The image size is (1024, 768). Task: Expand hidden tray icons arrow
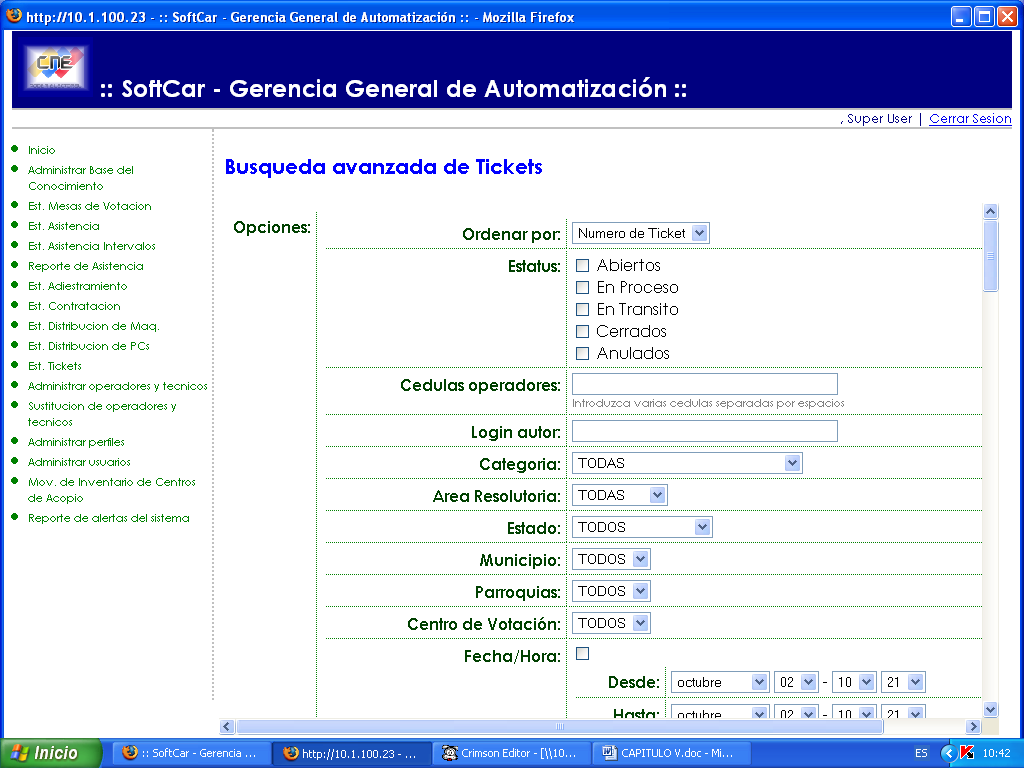948,753
